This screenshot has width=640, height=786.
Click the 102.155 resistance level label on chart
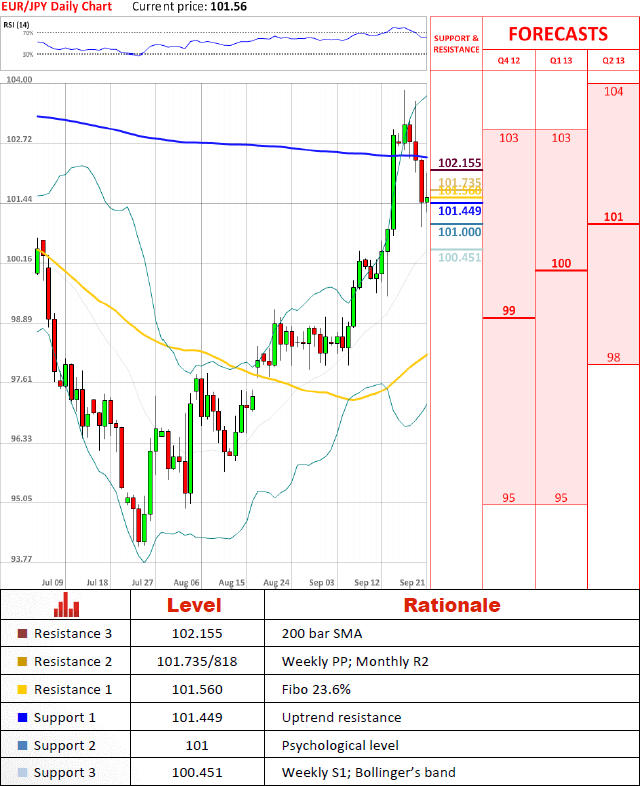tap(460, 163)
